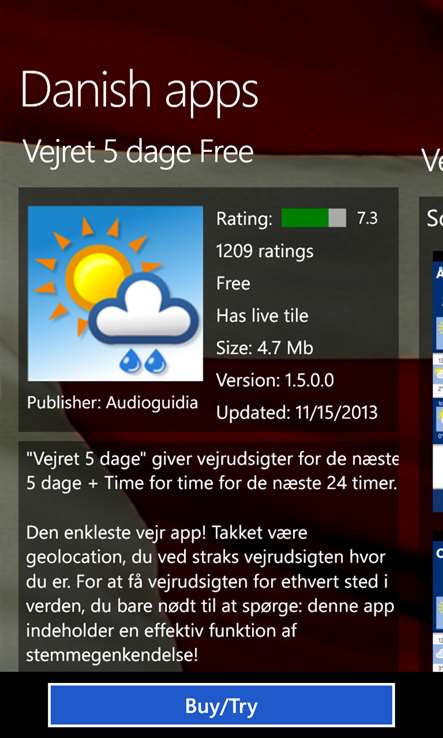
Task: Tap the stemmegenkendelse description line
Action: pos(112,656)
